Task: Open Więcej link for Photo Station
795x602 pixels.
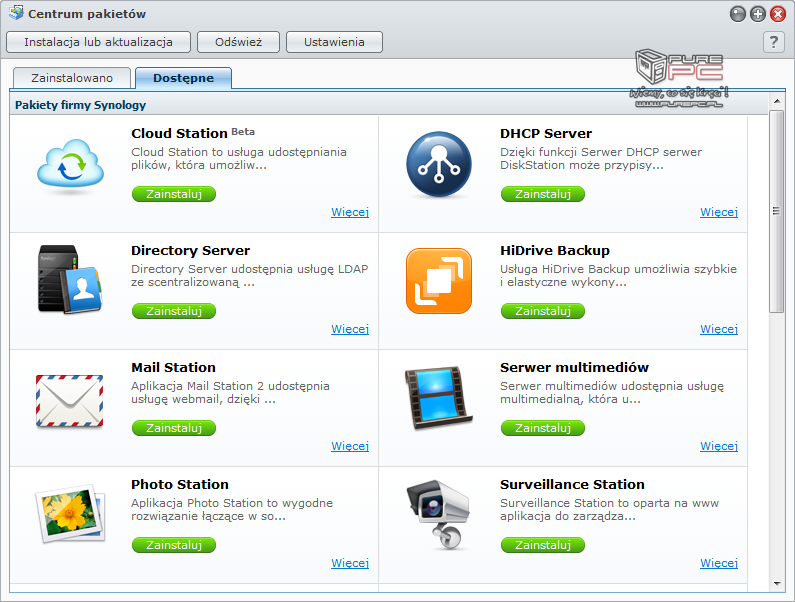Action: (x=350, y=563)
